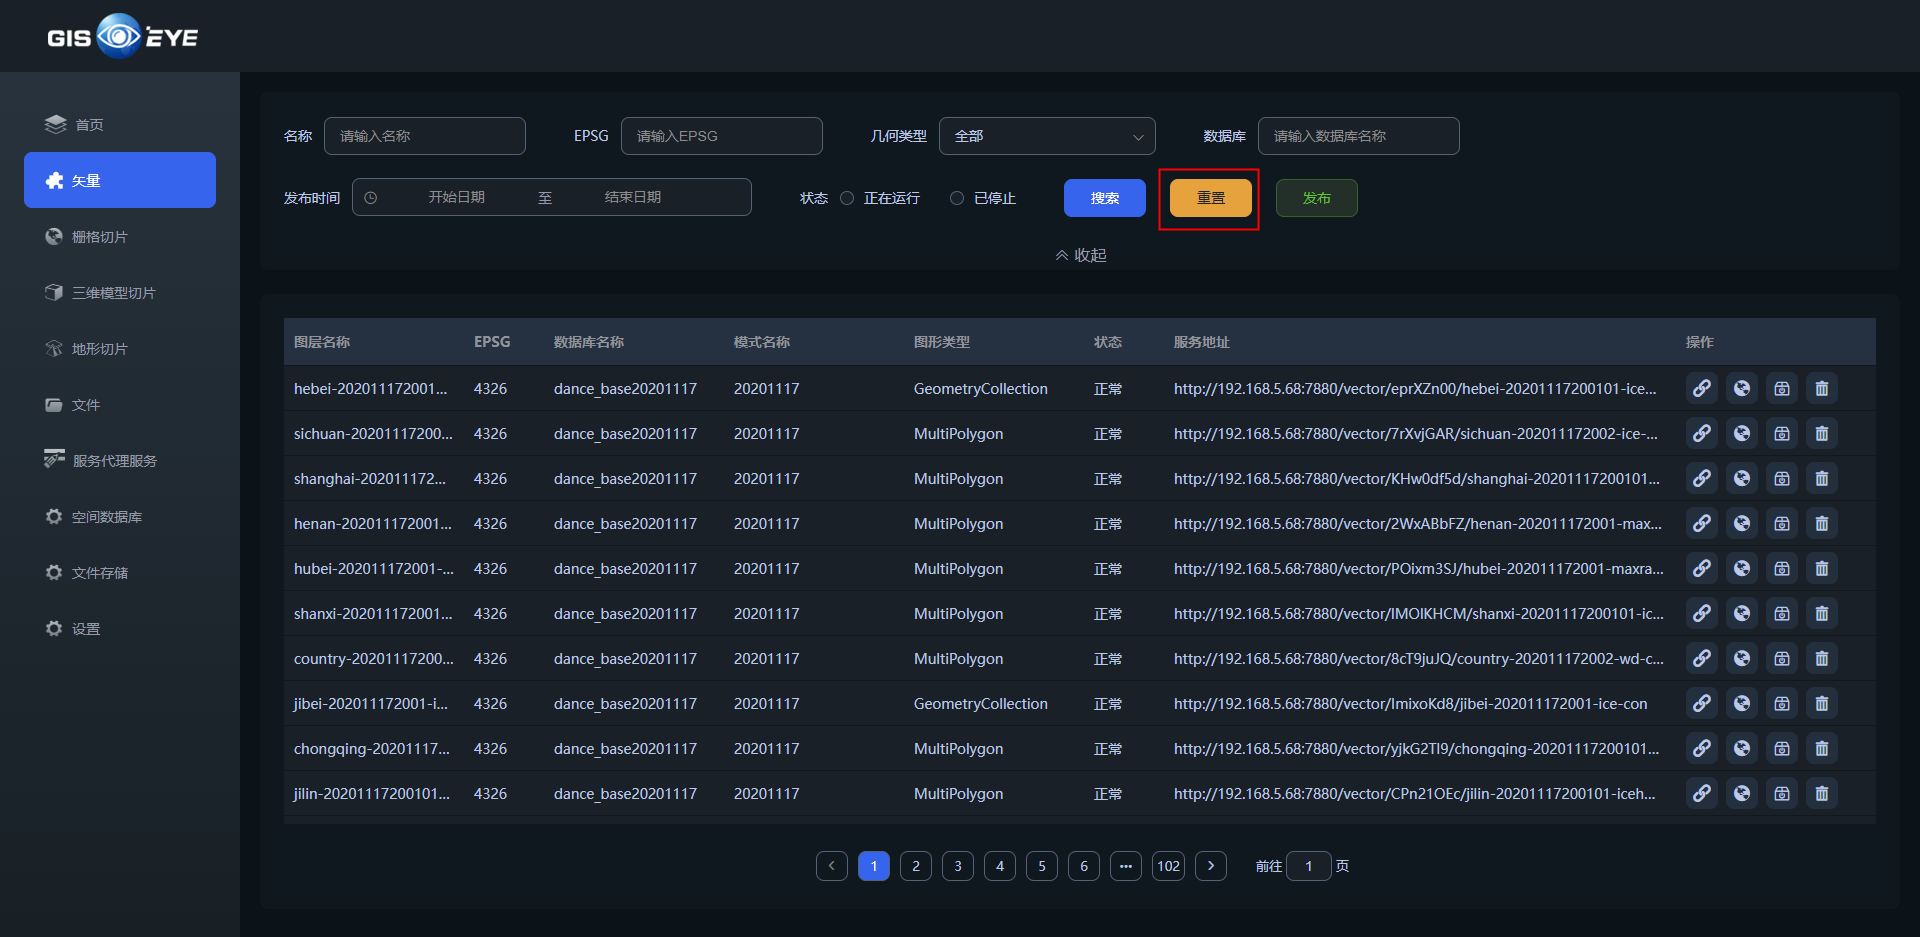This screenshot has height=937, width=1920.
Task: Open 地形切片 in the sidebar
Action: coord(120,348)
